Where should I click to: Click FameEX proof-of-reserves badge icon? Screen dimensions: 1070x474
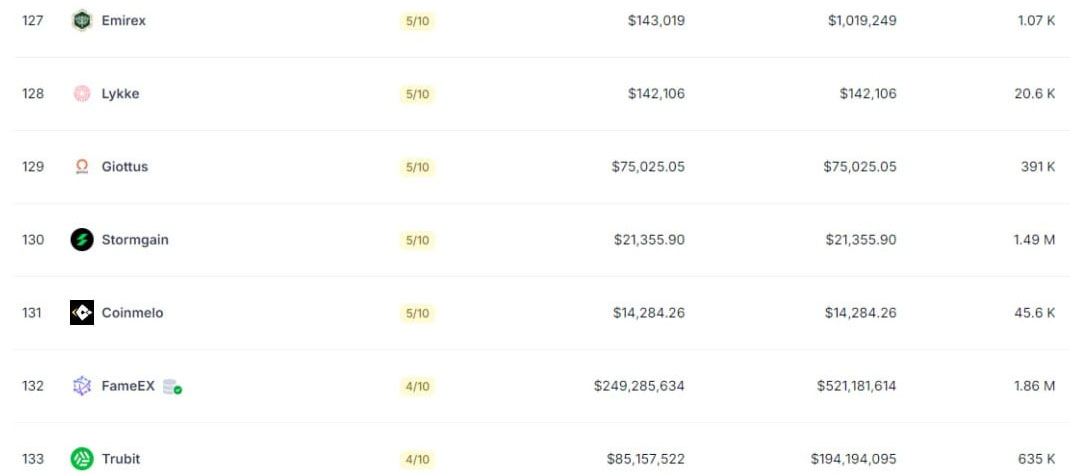click(172, 387)
